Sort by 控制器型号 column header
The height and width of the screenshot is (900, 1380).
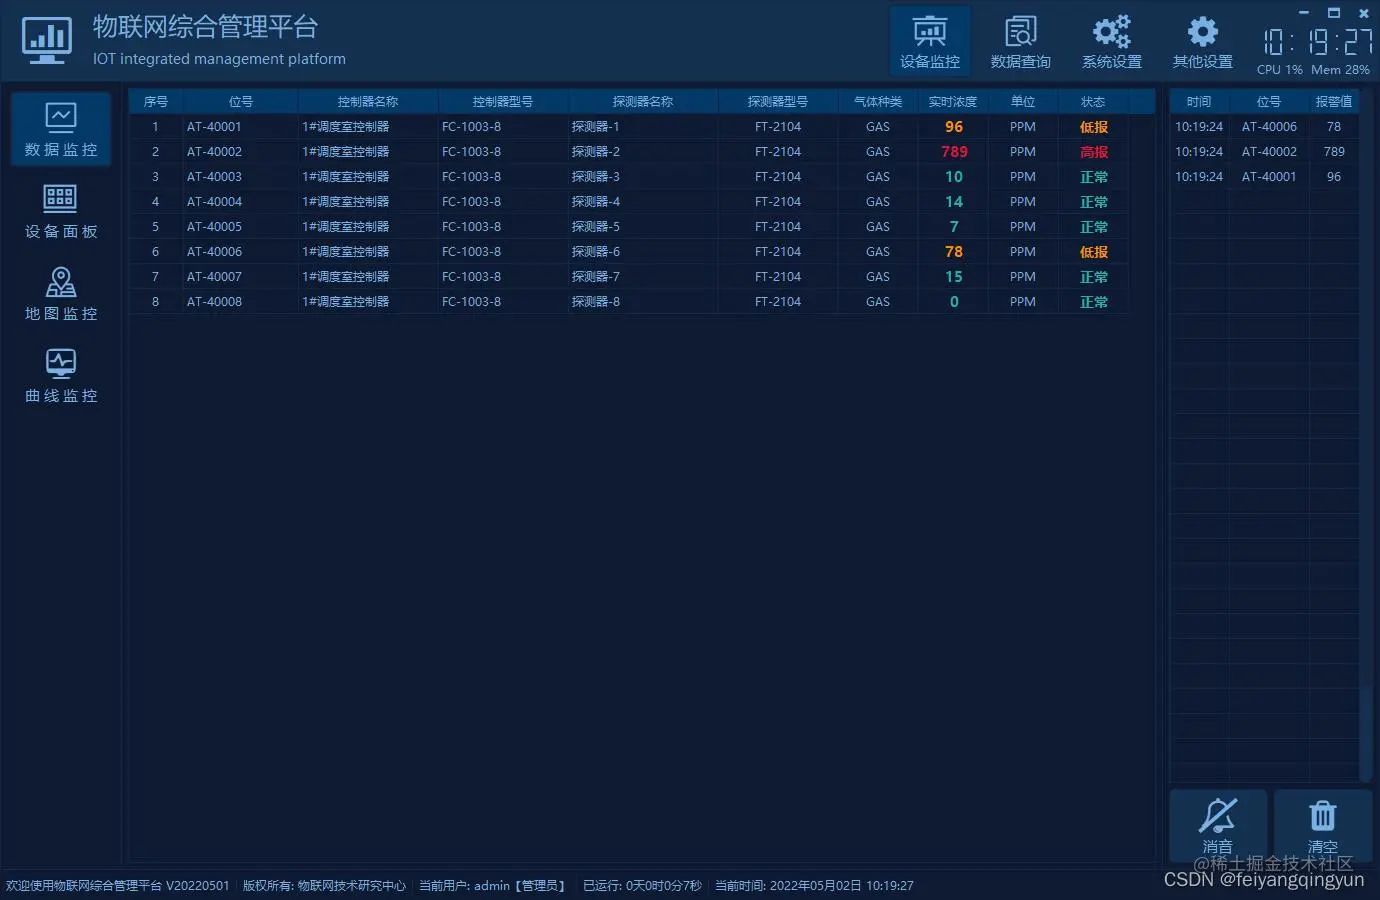tap(502, 102)
